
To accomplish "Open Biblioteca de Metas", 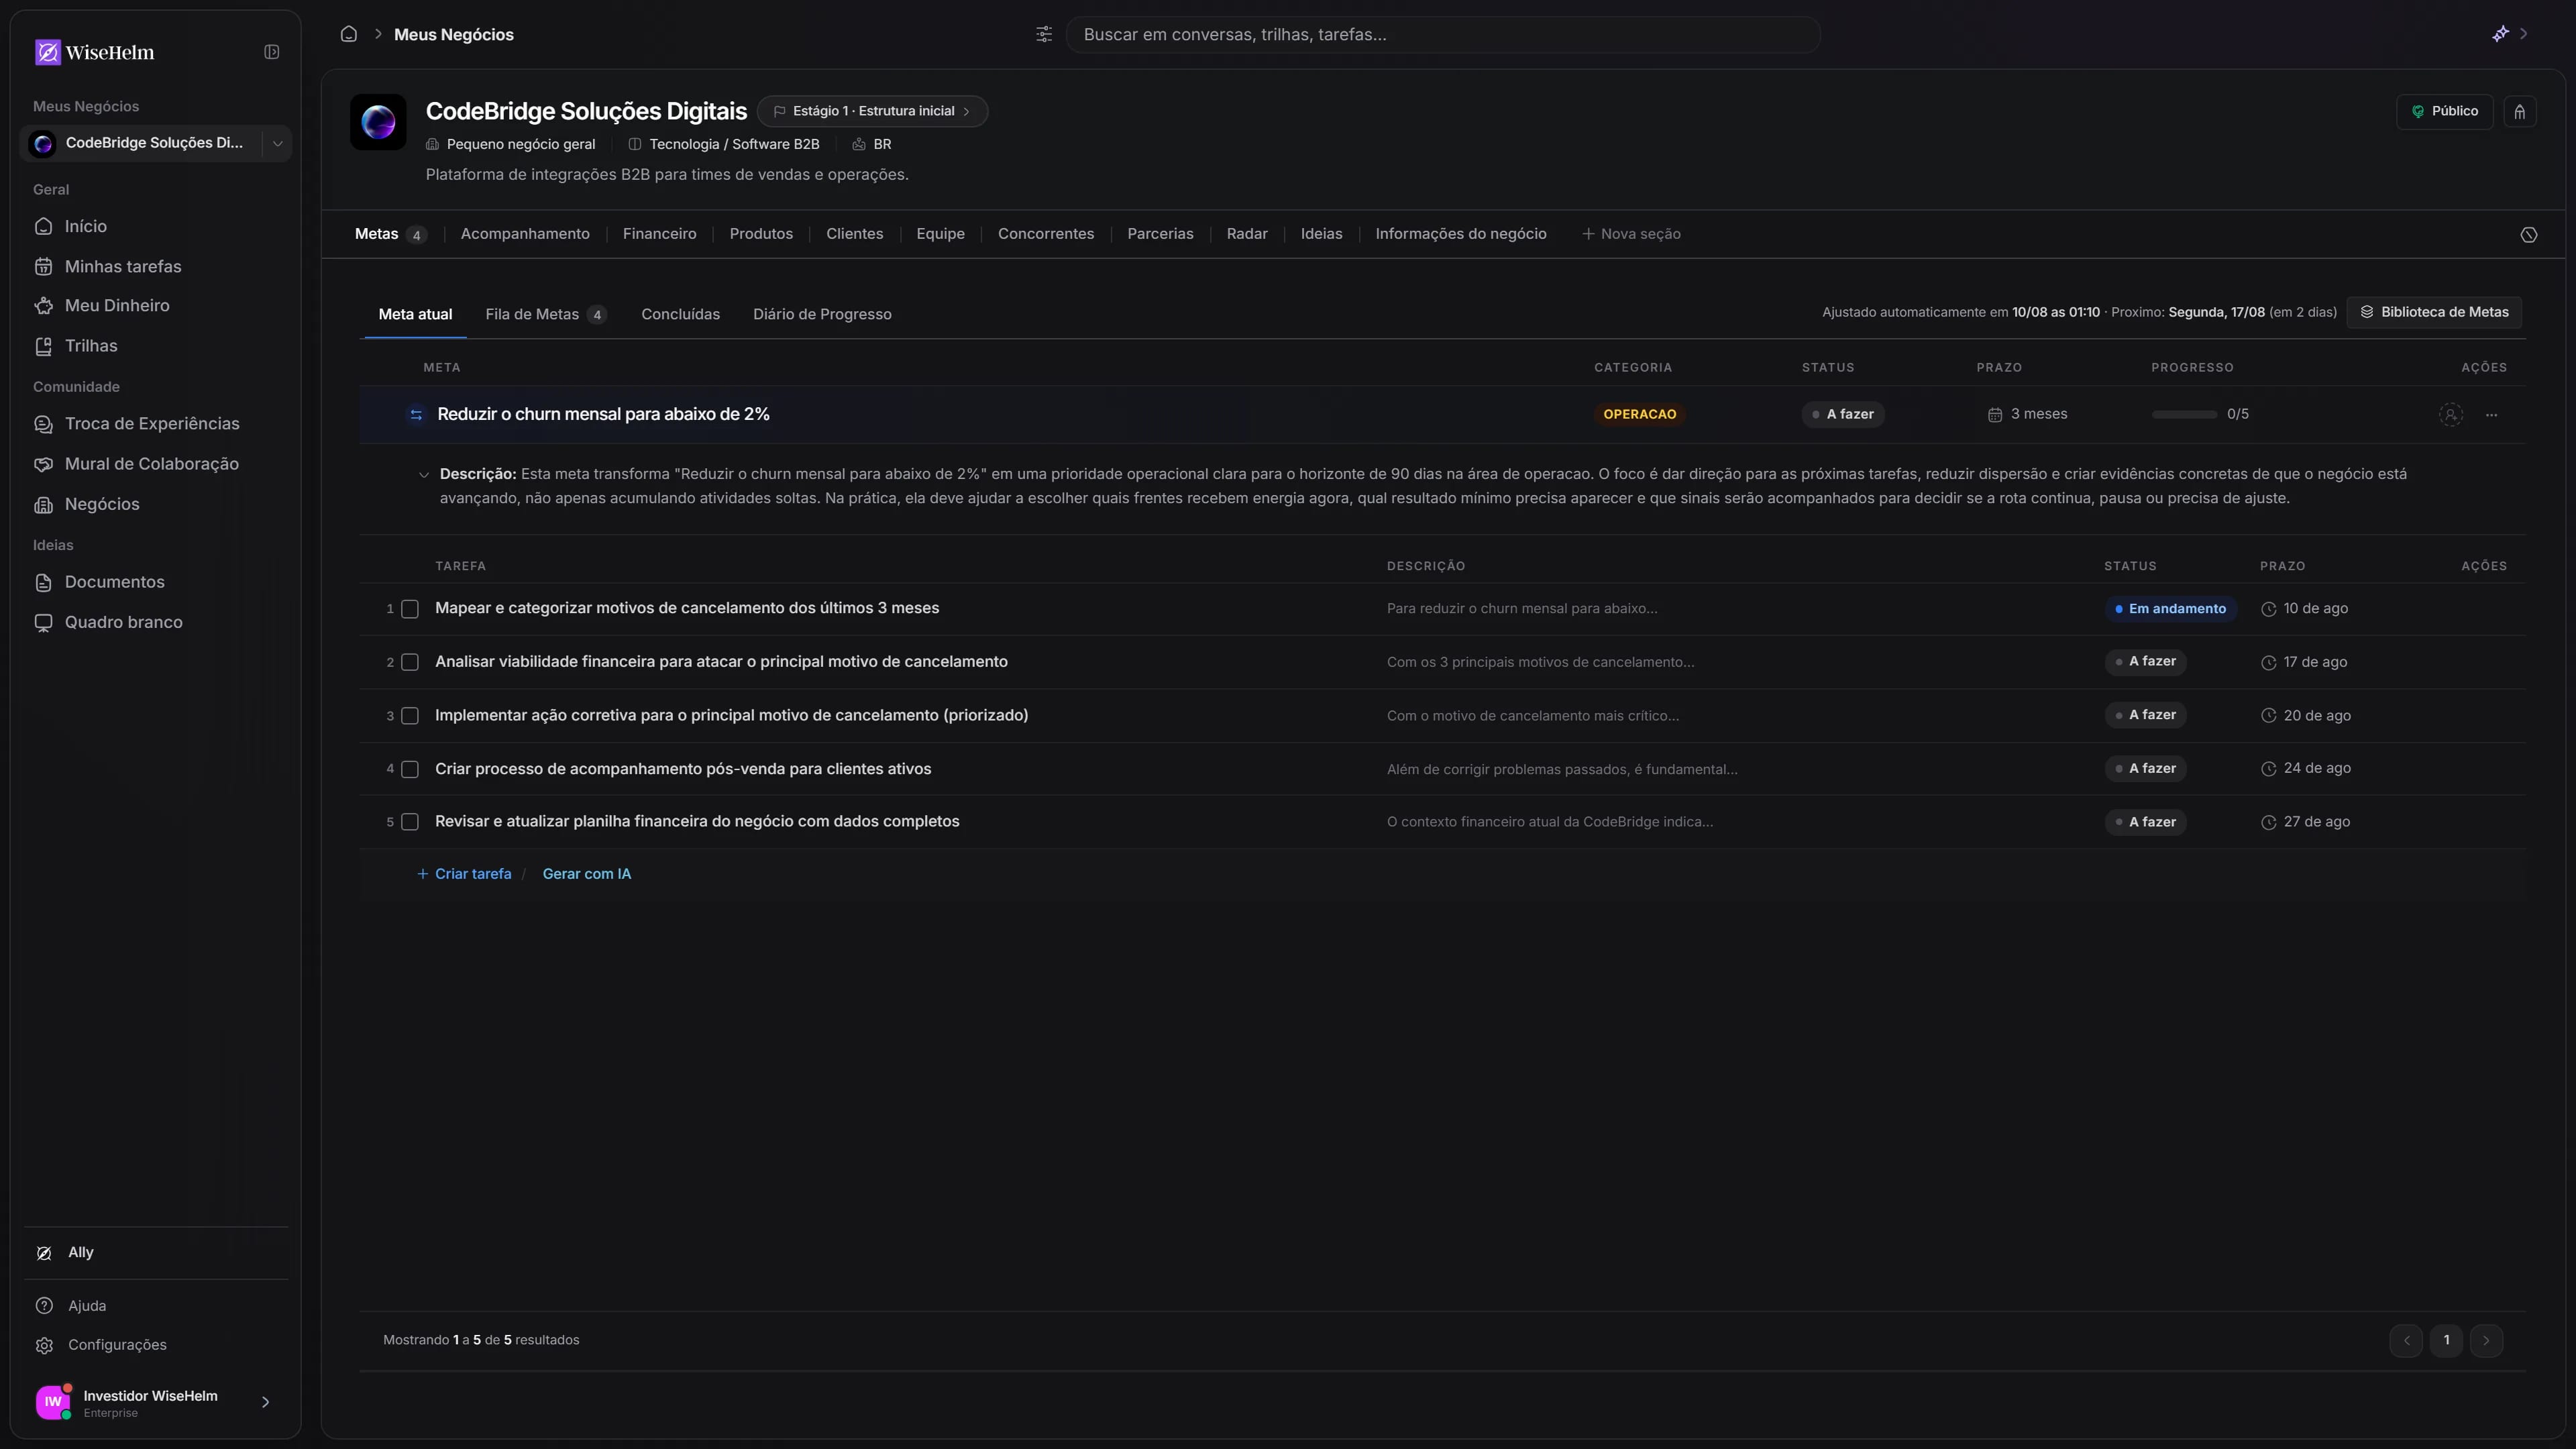I will pos(2435,312).
